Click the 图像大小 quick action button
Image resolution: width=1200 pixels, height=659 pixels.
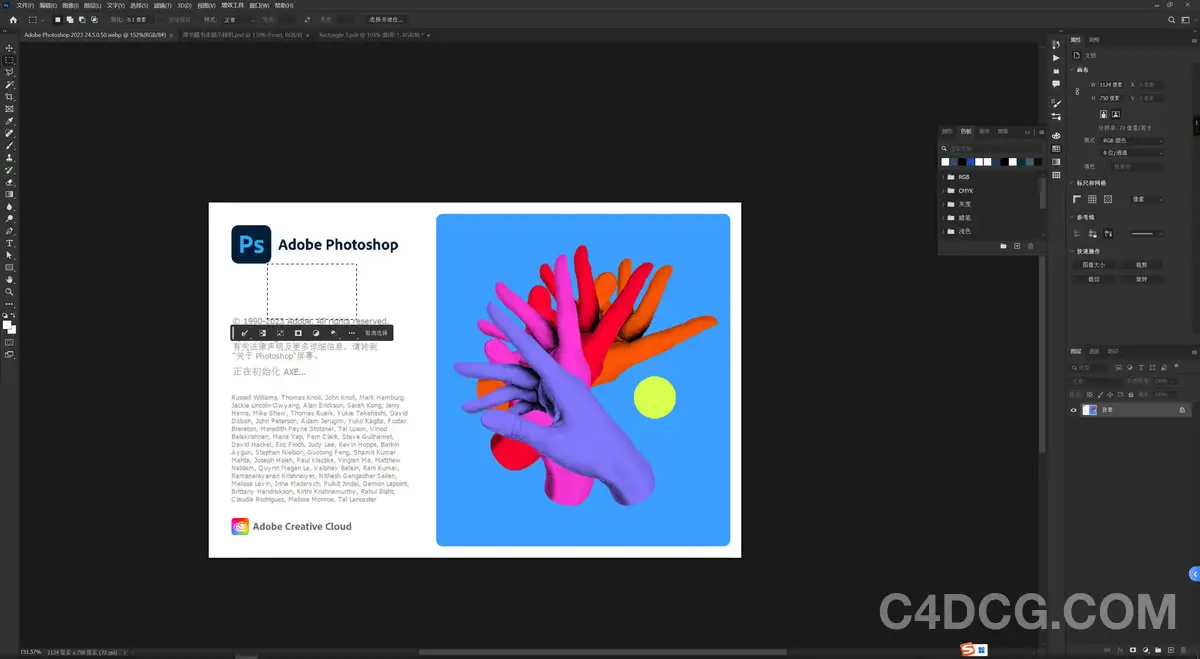point(1095,265)
